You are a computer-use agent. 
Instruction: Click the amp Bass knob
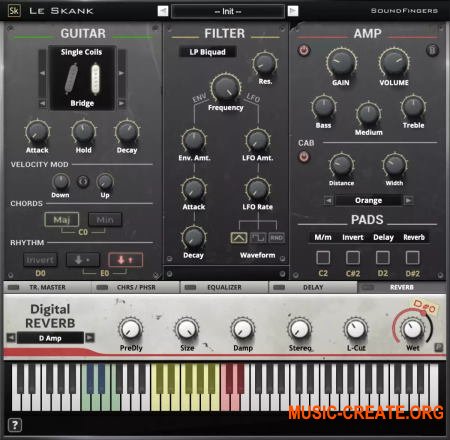click(x=323, y=108)
